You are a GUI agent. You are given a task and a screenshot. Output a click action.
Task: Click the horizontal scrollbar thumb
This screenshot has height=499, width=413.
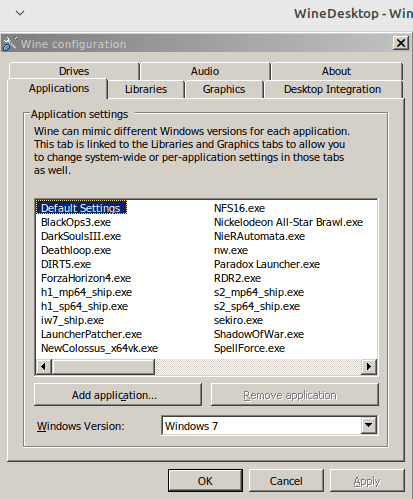103,367
